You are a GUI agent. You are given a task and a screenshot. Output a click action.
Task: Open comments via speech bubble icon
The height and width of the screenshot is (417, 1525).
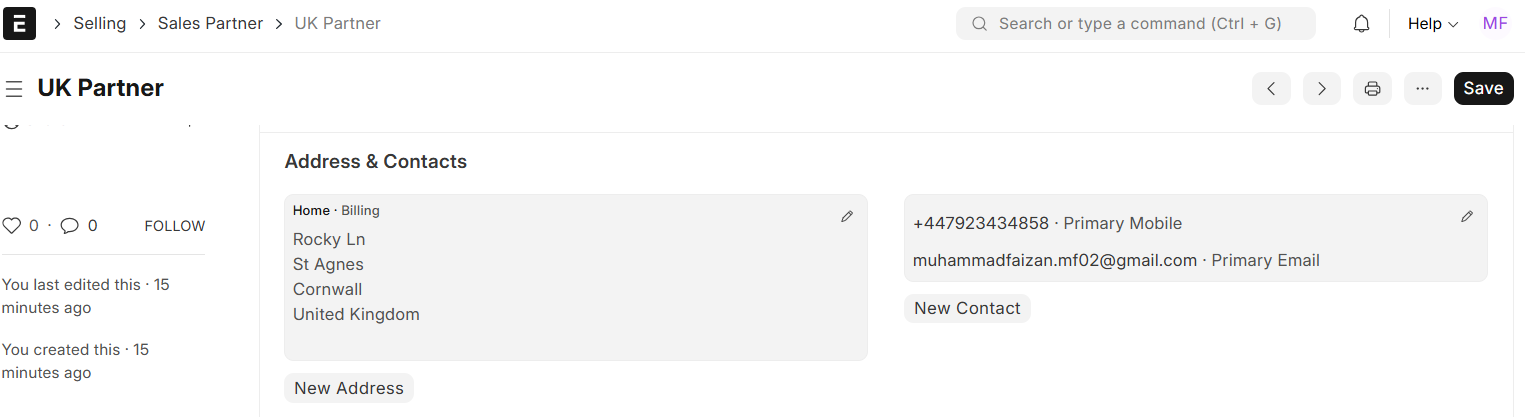tap(70, 226)
